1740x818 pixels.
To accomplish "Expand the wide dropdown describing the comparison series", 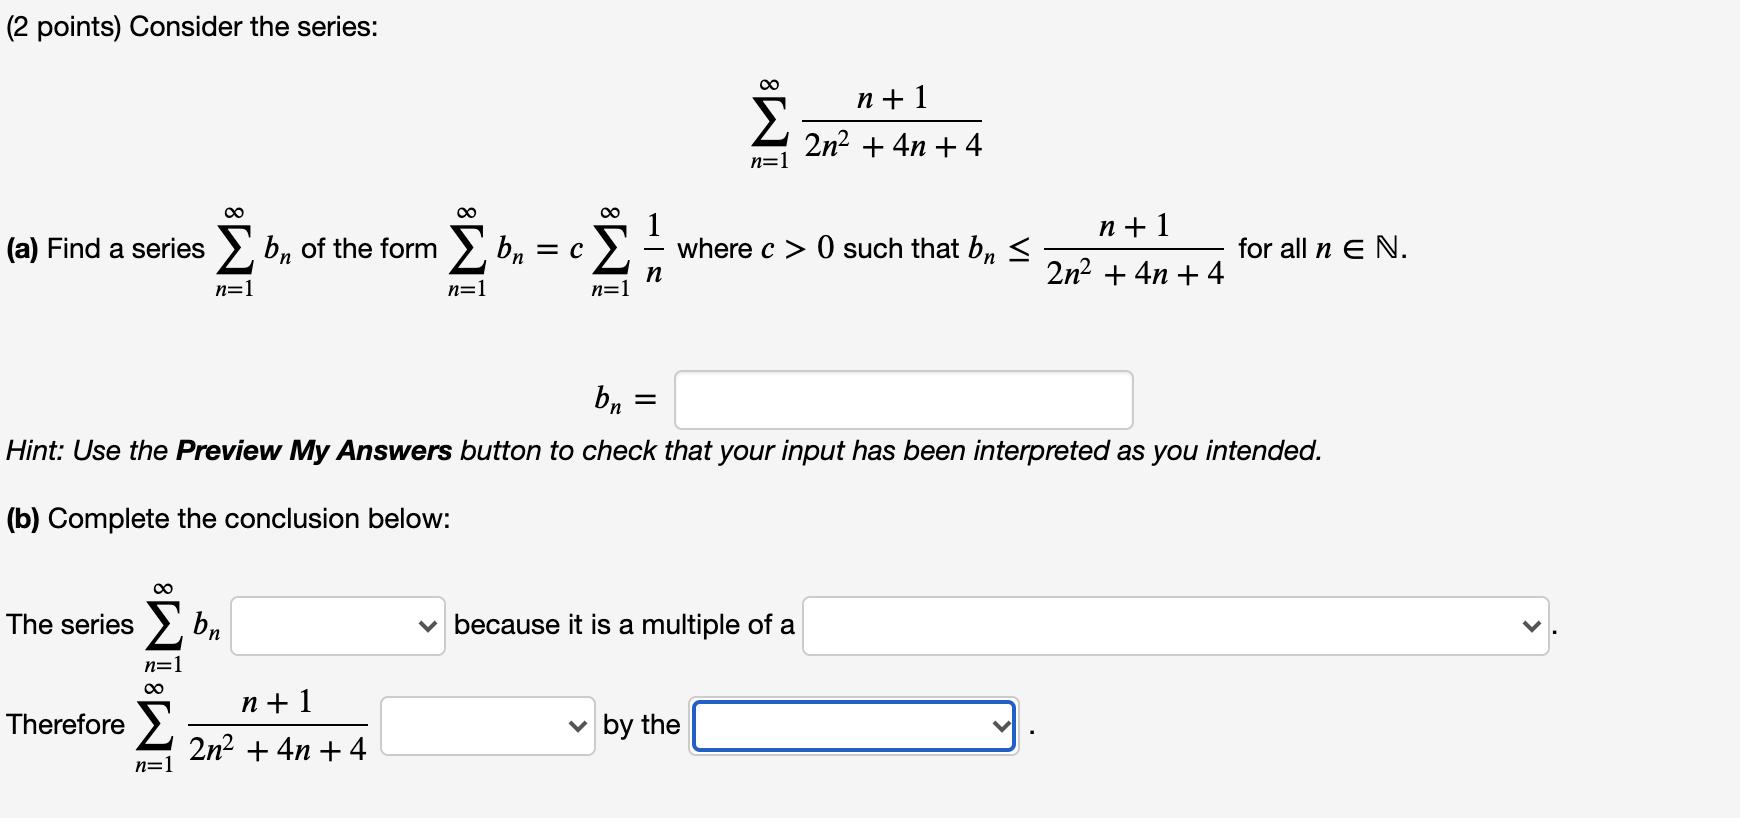I will click(x=1170, y=625).
